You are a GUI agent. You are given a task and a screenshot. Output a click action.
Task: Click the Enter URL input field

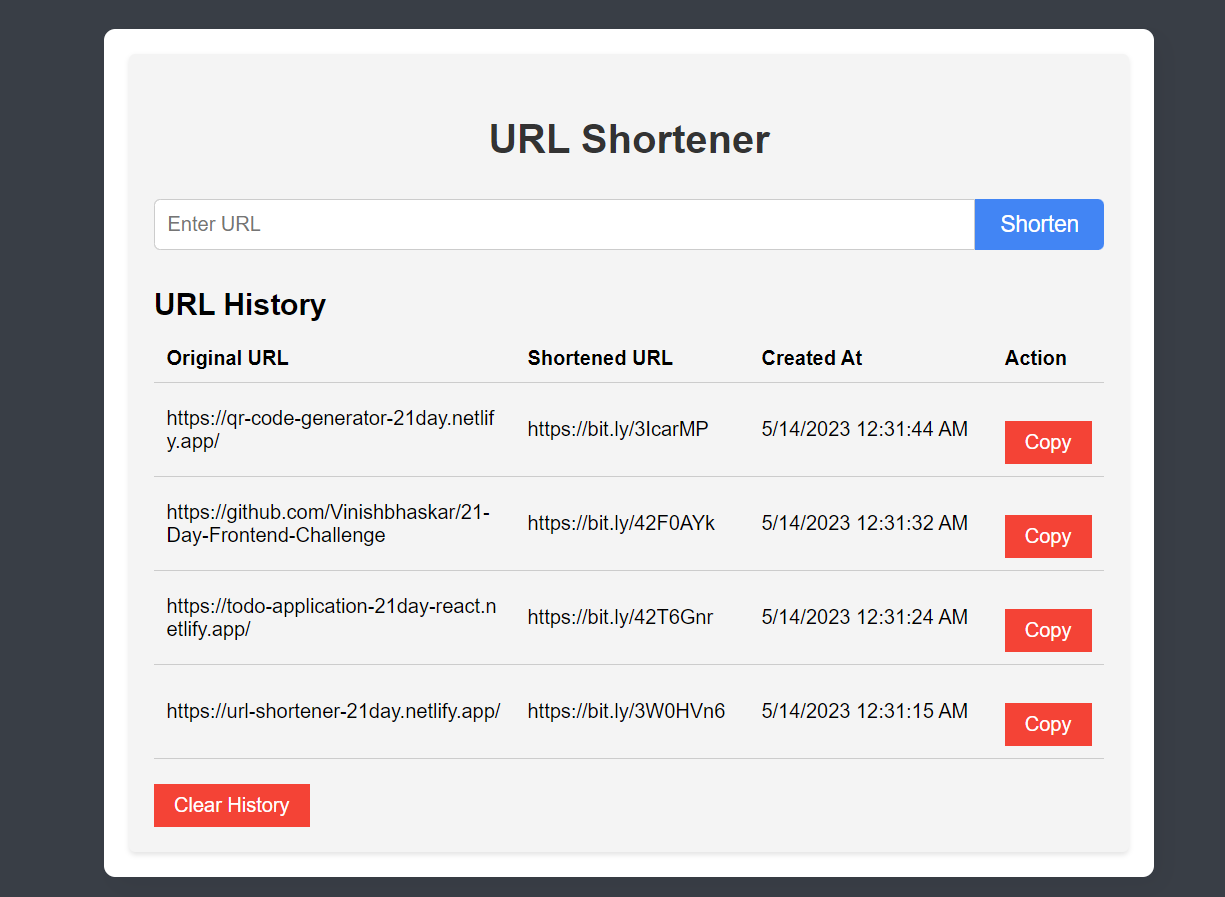click(564, 224)
